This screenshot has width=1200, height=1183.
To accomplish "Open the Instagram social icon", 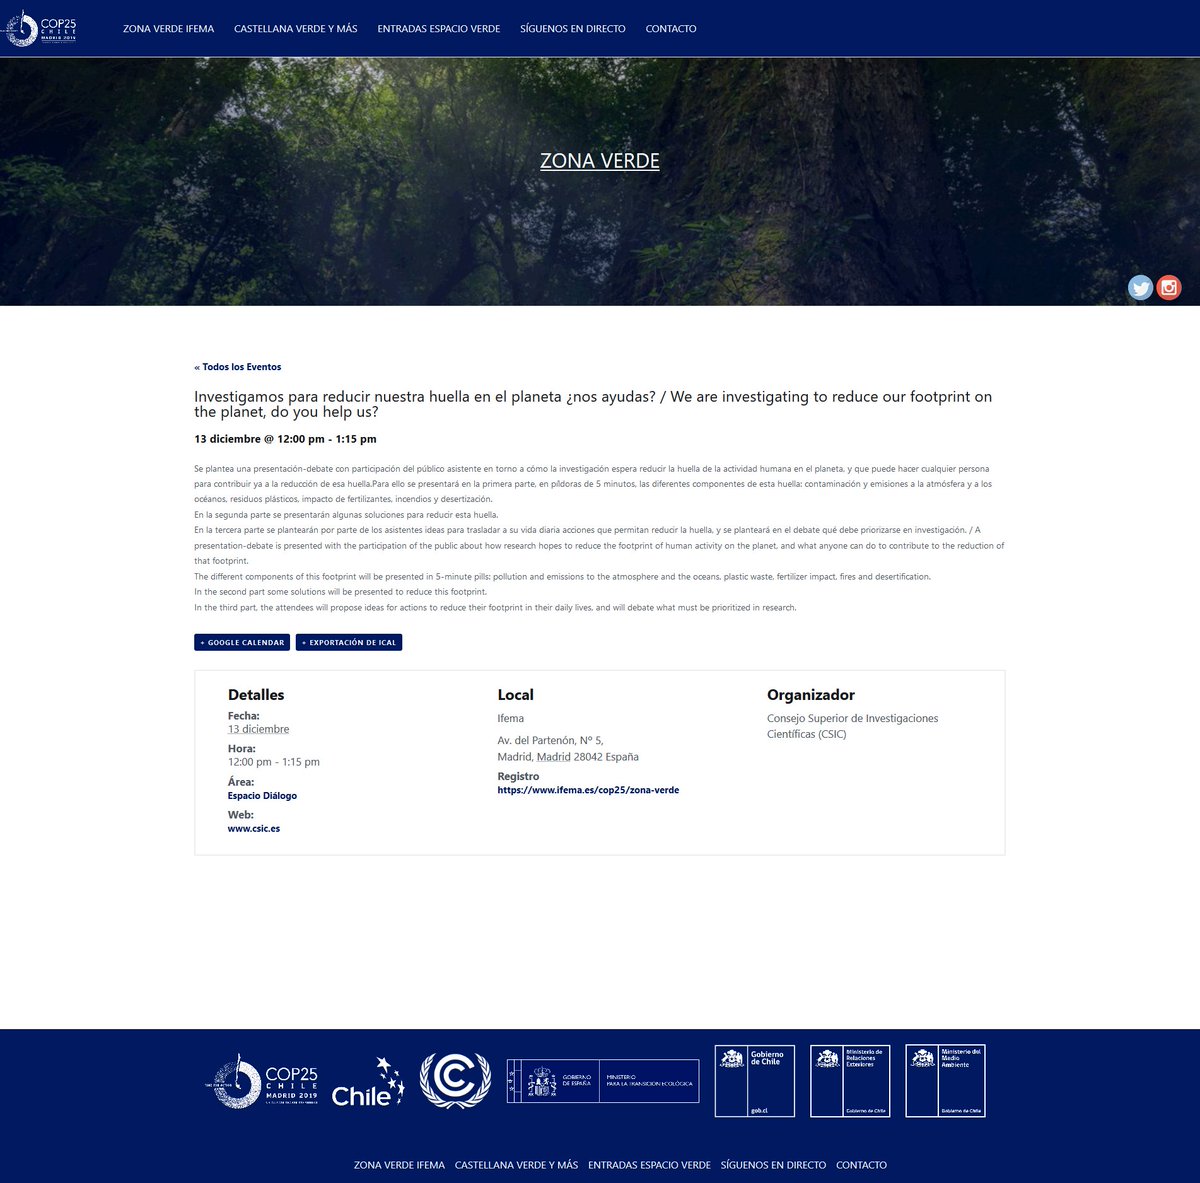I will tap(1169, 288).
